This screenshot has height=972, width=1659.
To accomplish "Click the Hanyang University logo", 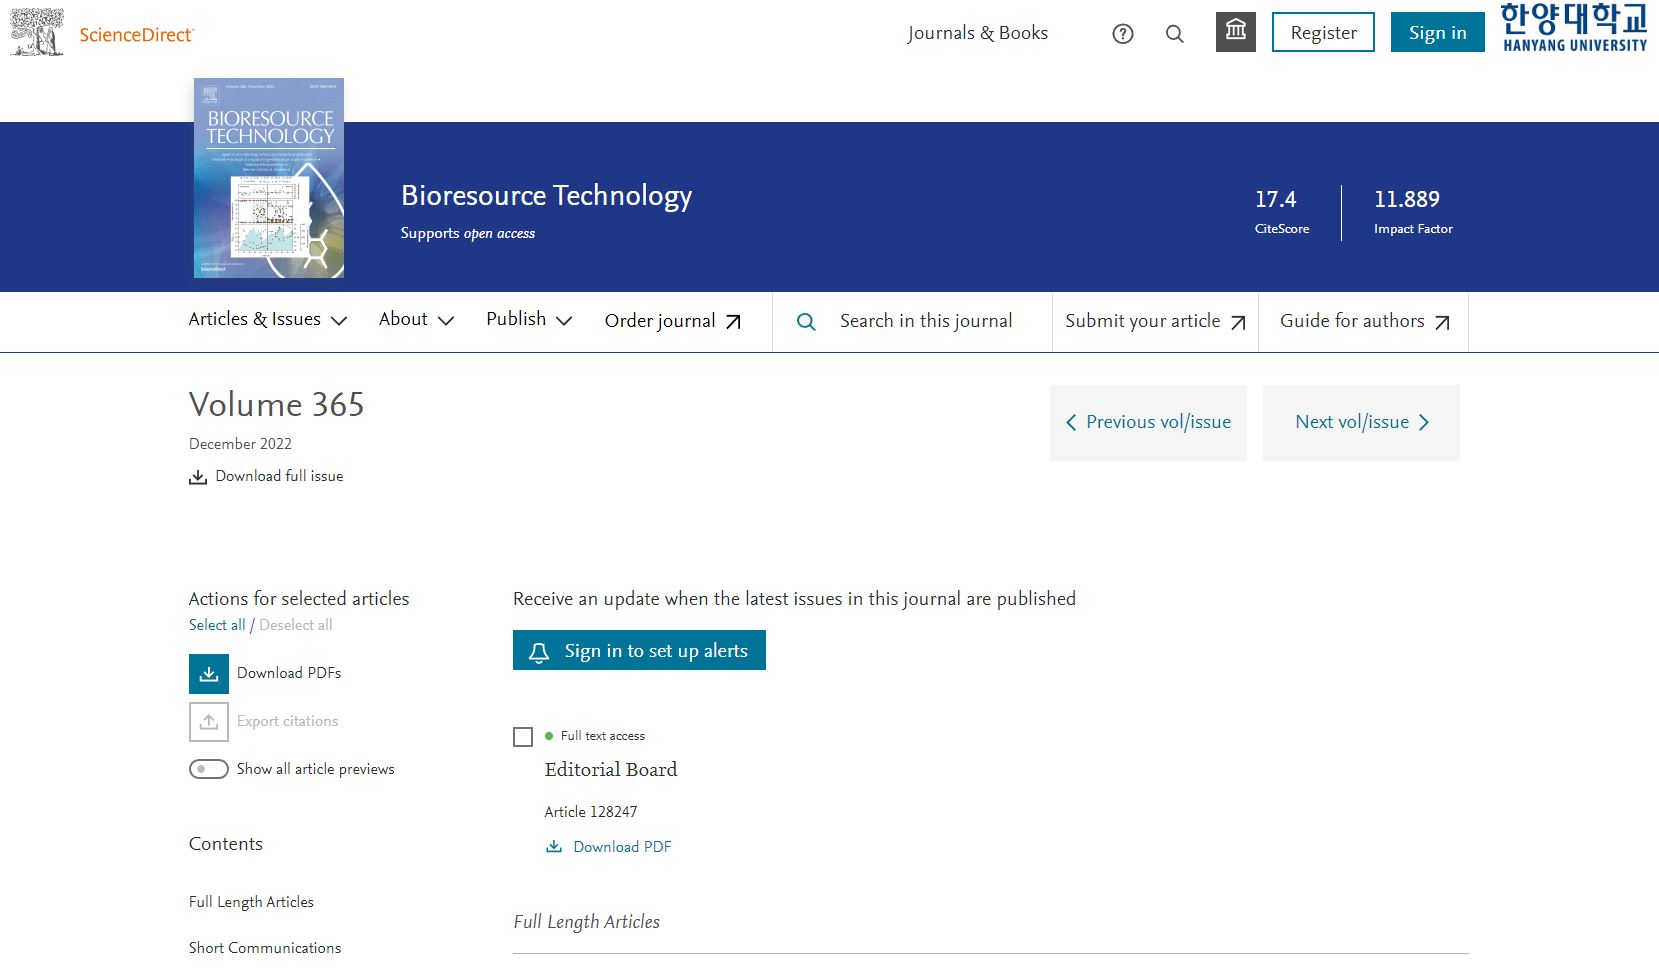I will click(1573, 28).
